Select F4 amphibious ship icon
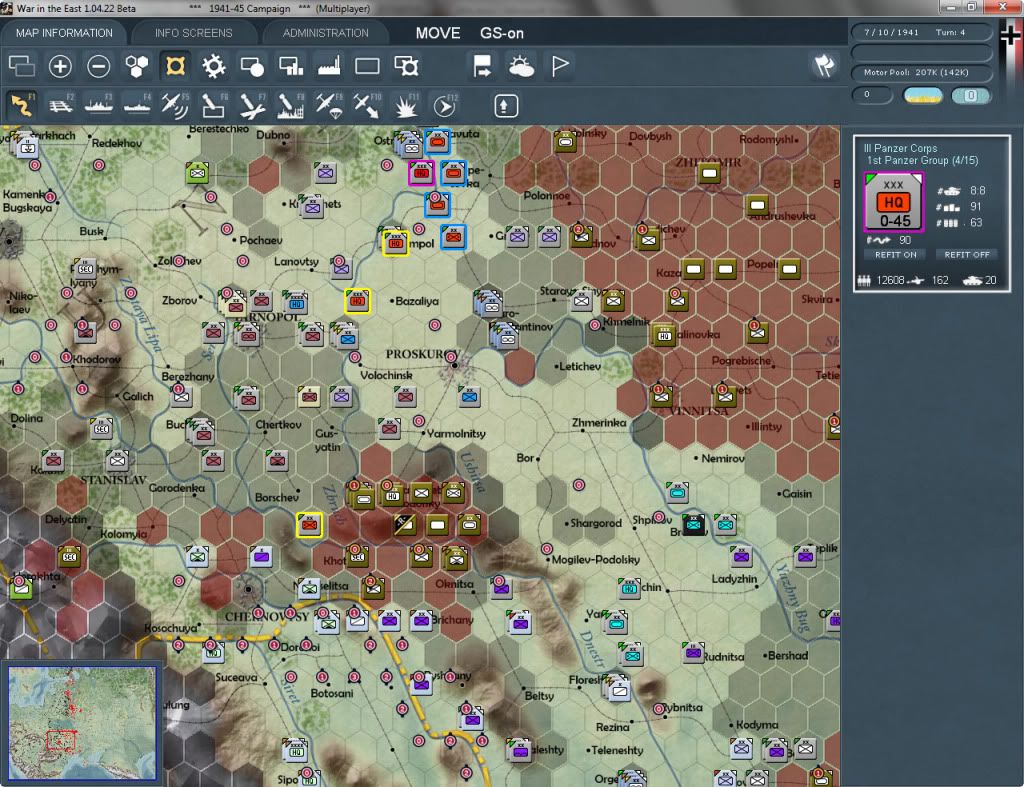The height and width of the screenshot is (787, 1024). click(137, 105)
